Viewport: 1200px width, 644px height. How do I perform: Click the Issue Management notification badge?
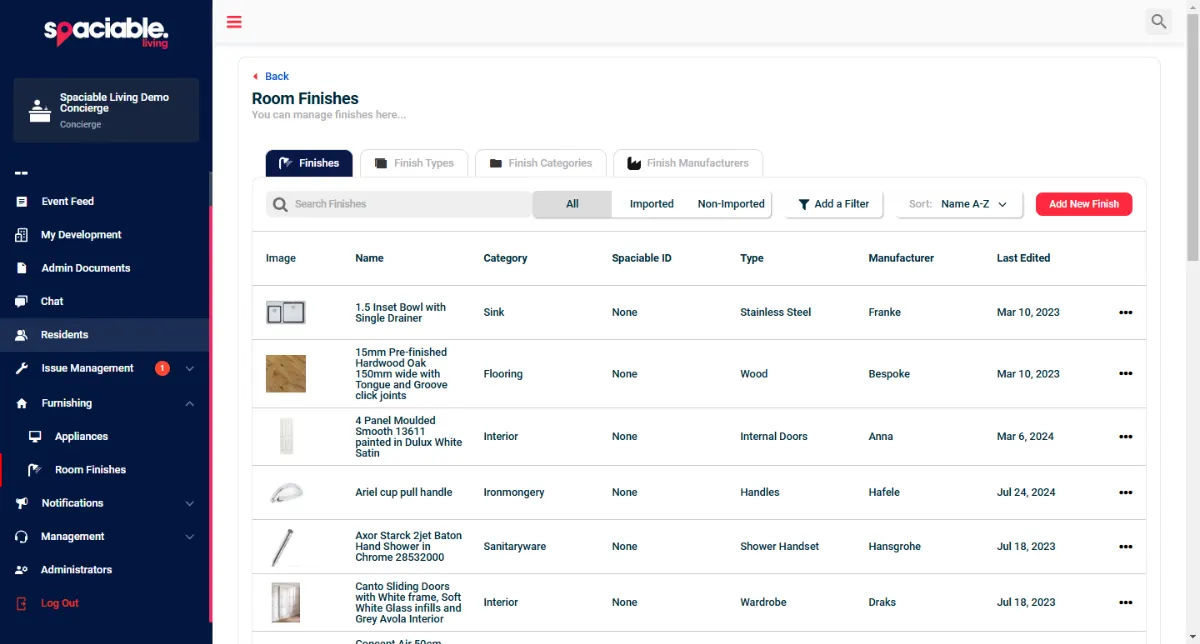[162, 368]
